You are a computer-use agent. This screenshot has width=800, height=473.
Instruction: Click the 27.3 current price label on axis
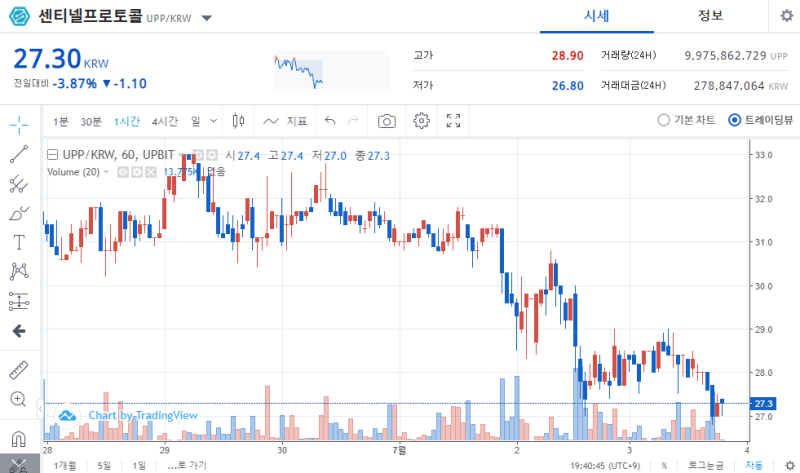(x=763, y=404)
